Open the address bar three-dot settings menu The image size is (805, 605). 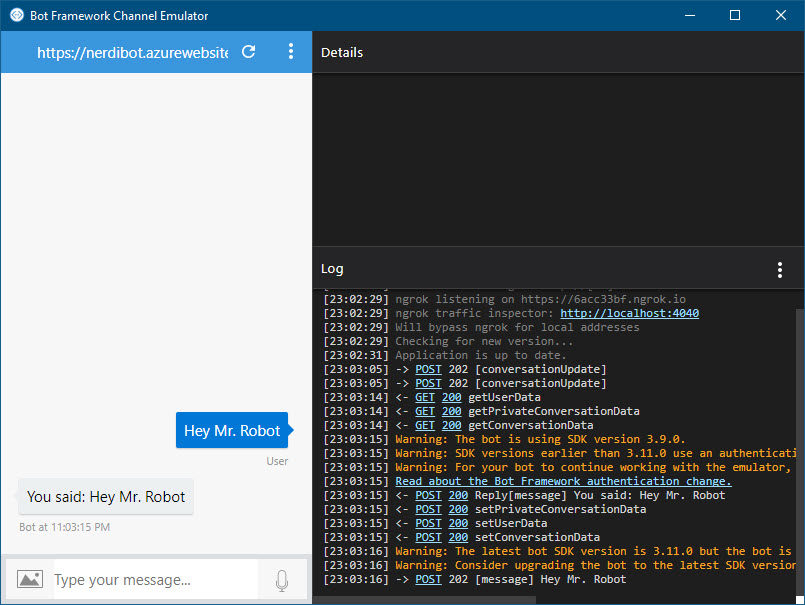pyautogui.click(x=291, y=51)
